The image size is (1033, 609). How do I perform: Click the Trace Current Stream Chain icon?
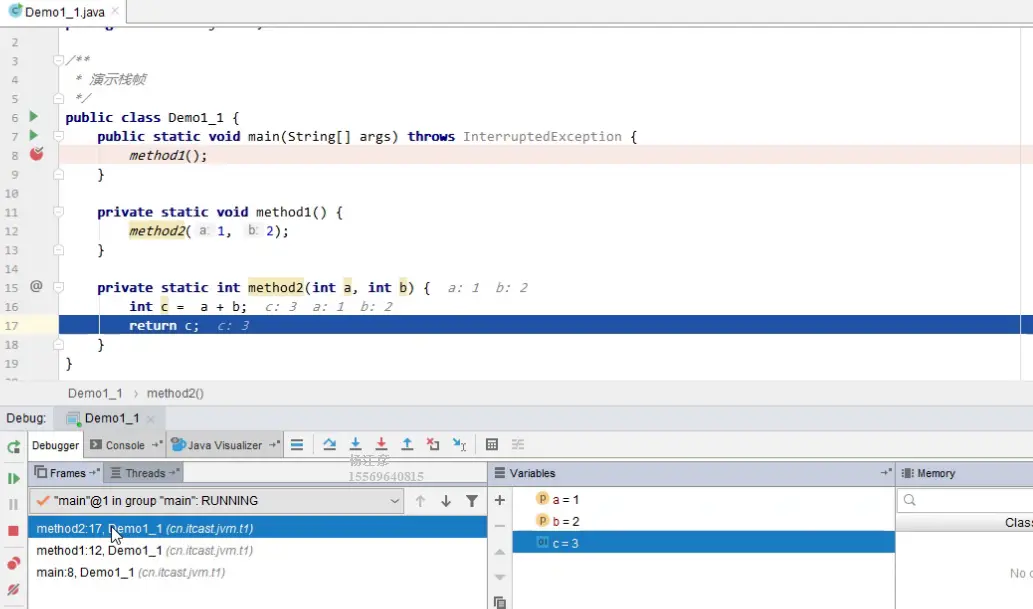518,445
